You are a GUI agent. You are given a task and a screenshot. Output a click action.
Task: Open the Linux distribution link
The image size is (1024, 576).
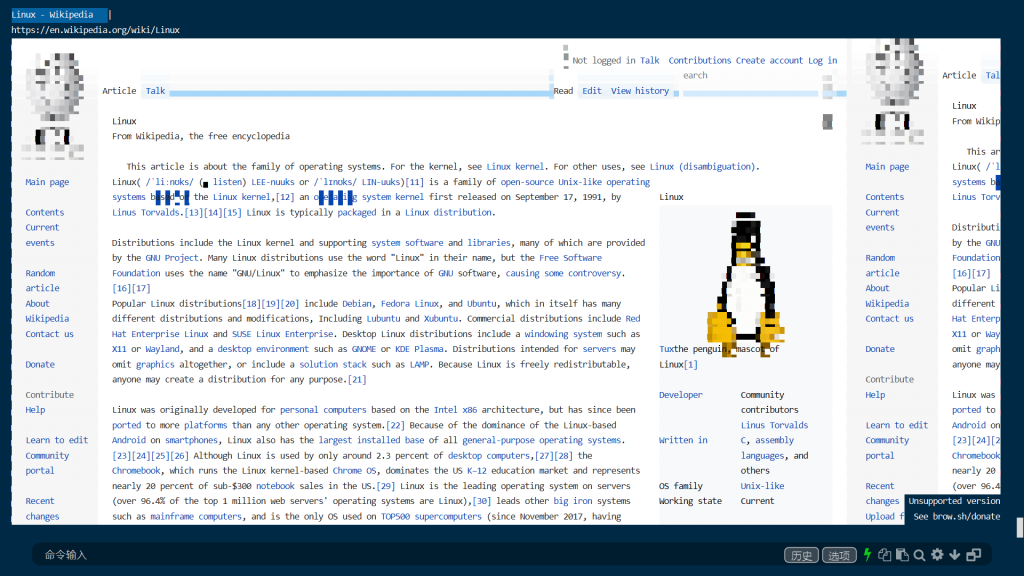coord(448,212)
